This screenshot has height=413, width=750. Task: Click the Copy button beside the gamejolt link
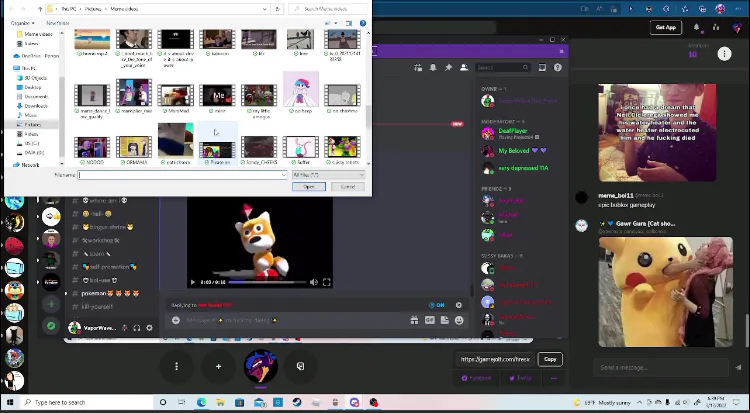click(550, 359)
